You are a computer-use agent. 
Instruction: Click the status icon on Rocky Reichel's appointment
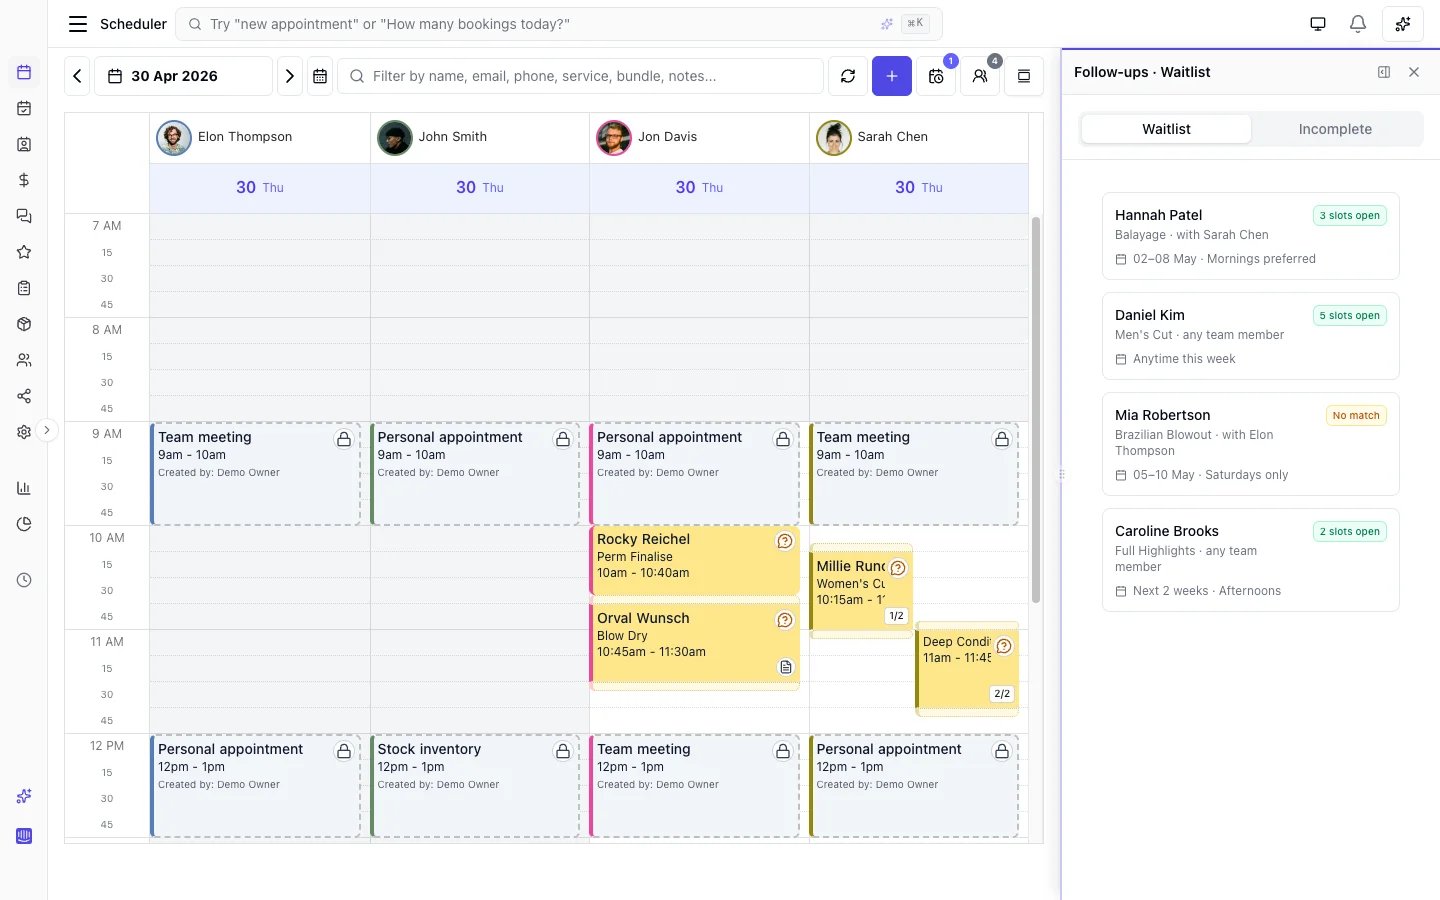785,541
